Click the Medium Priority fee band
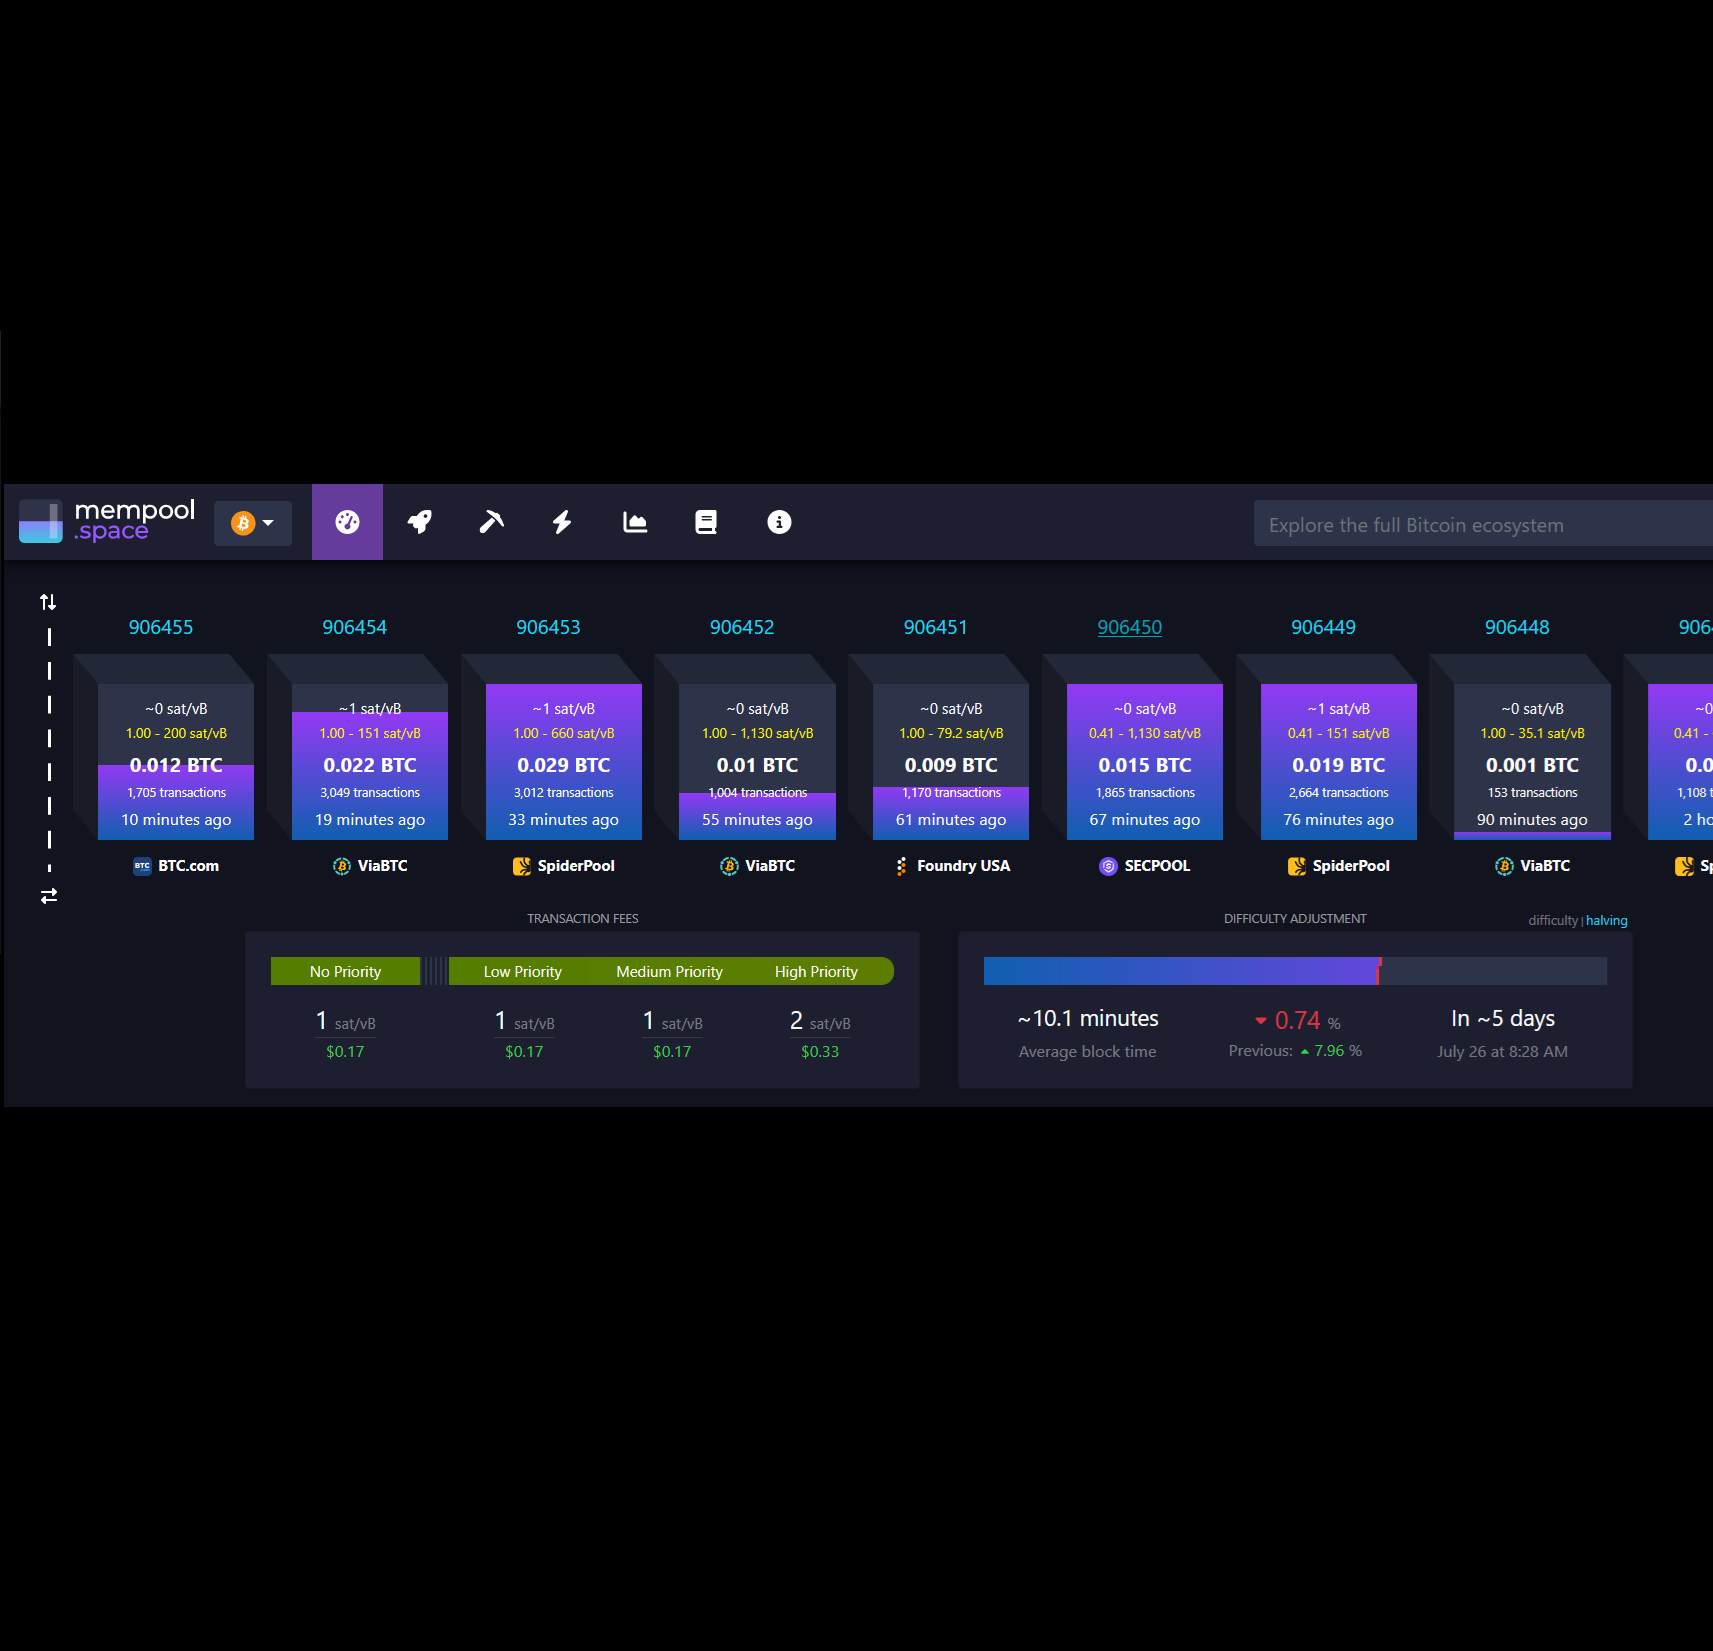The image size is (1713, 1651). [669, 971]
